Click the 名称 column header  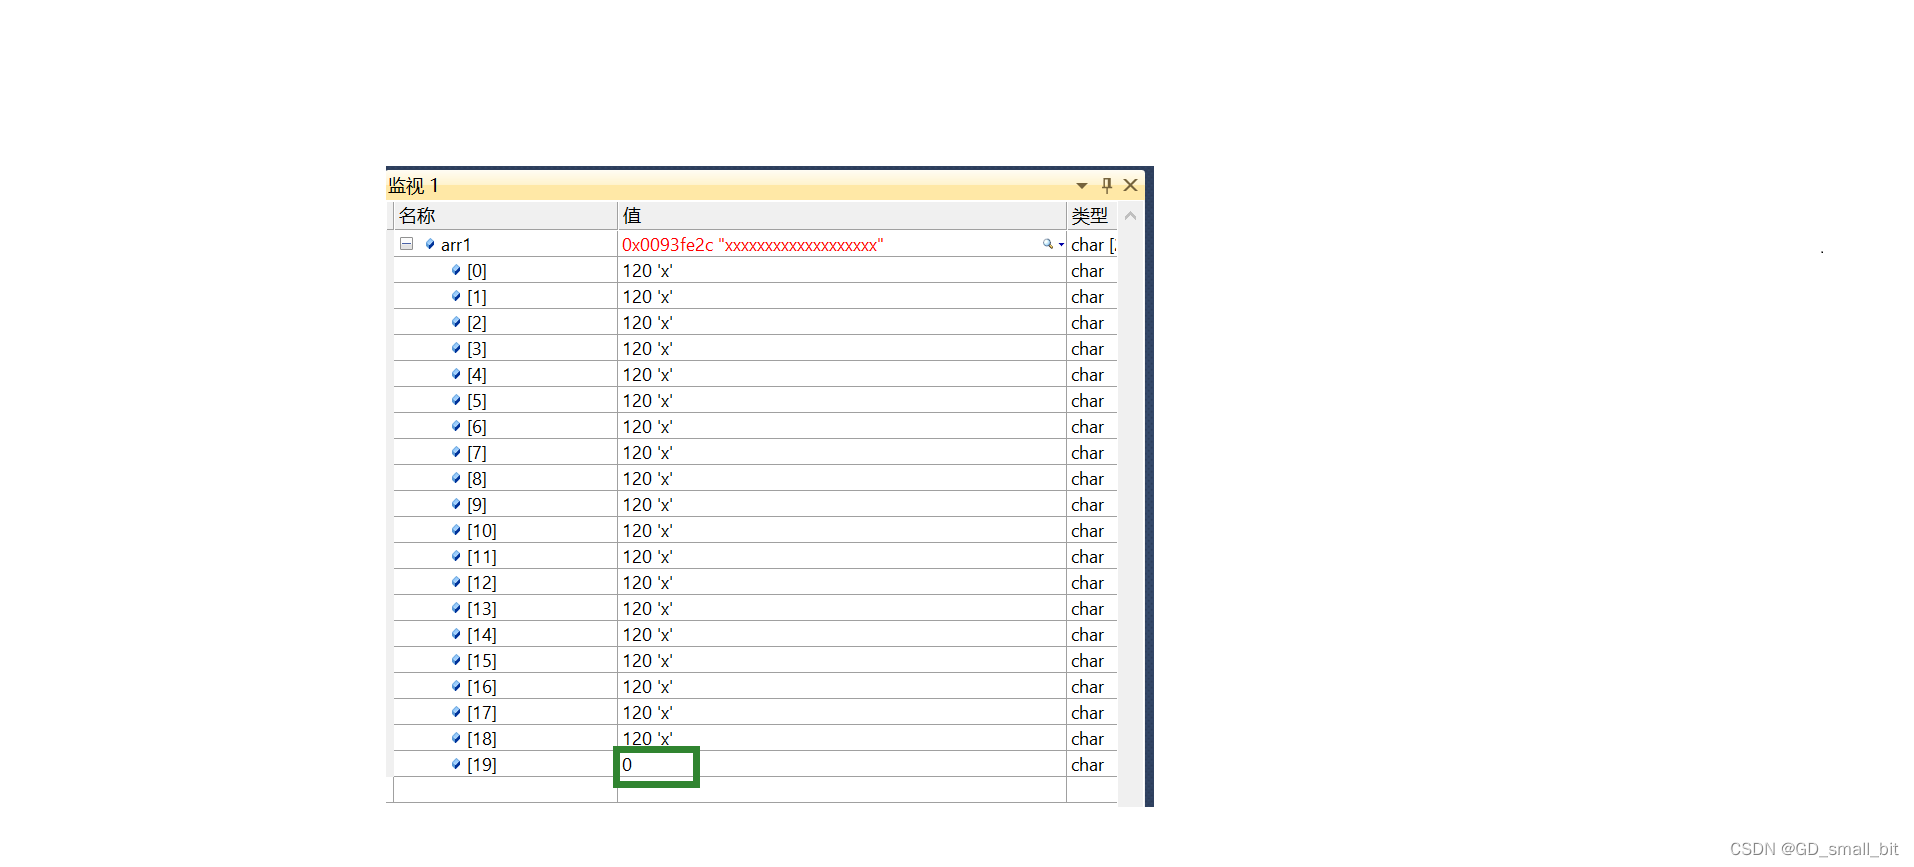(x=505, y=216)
